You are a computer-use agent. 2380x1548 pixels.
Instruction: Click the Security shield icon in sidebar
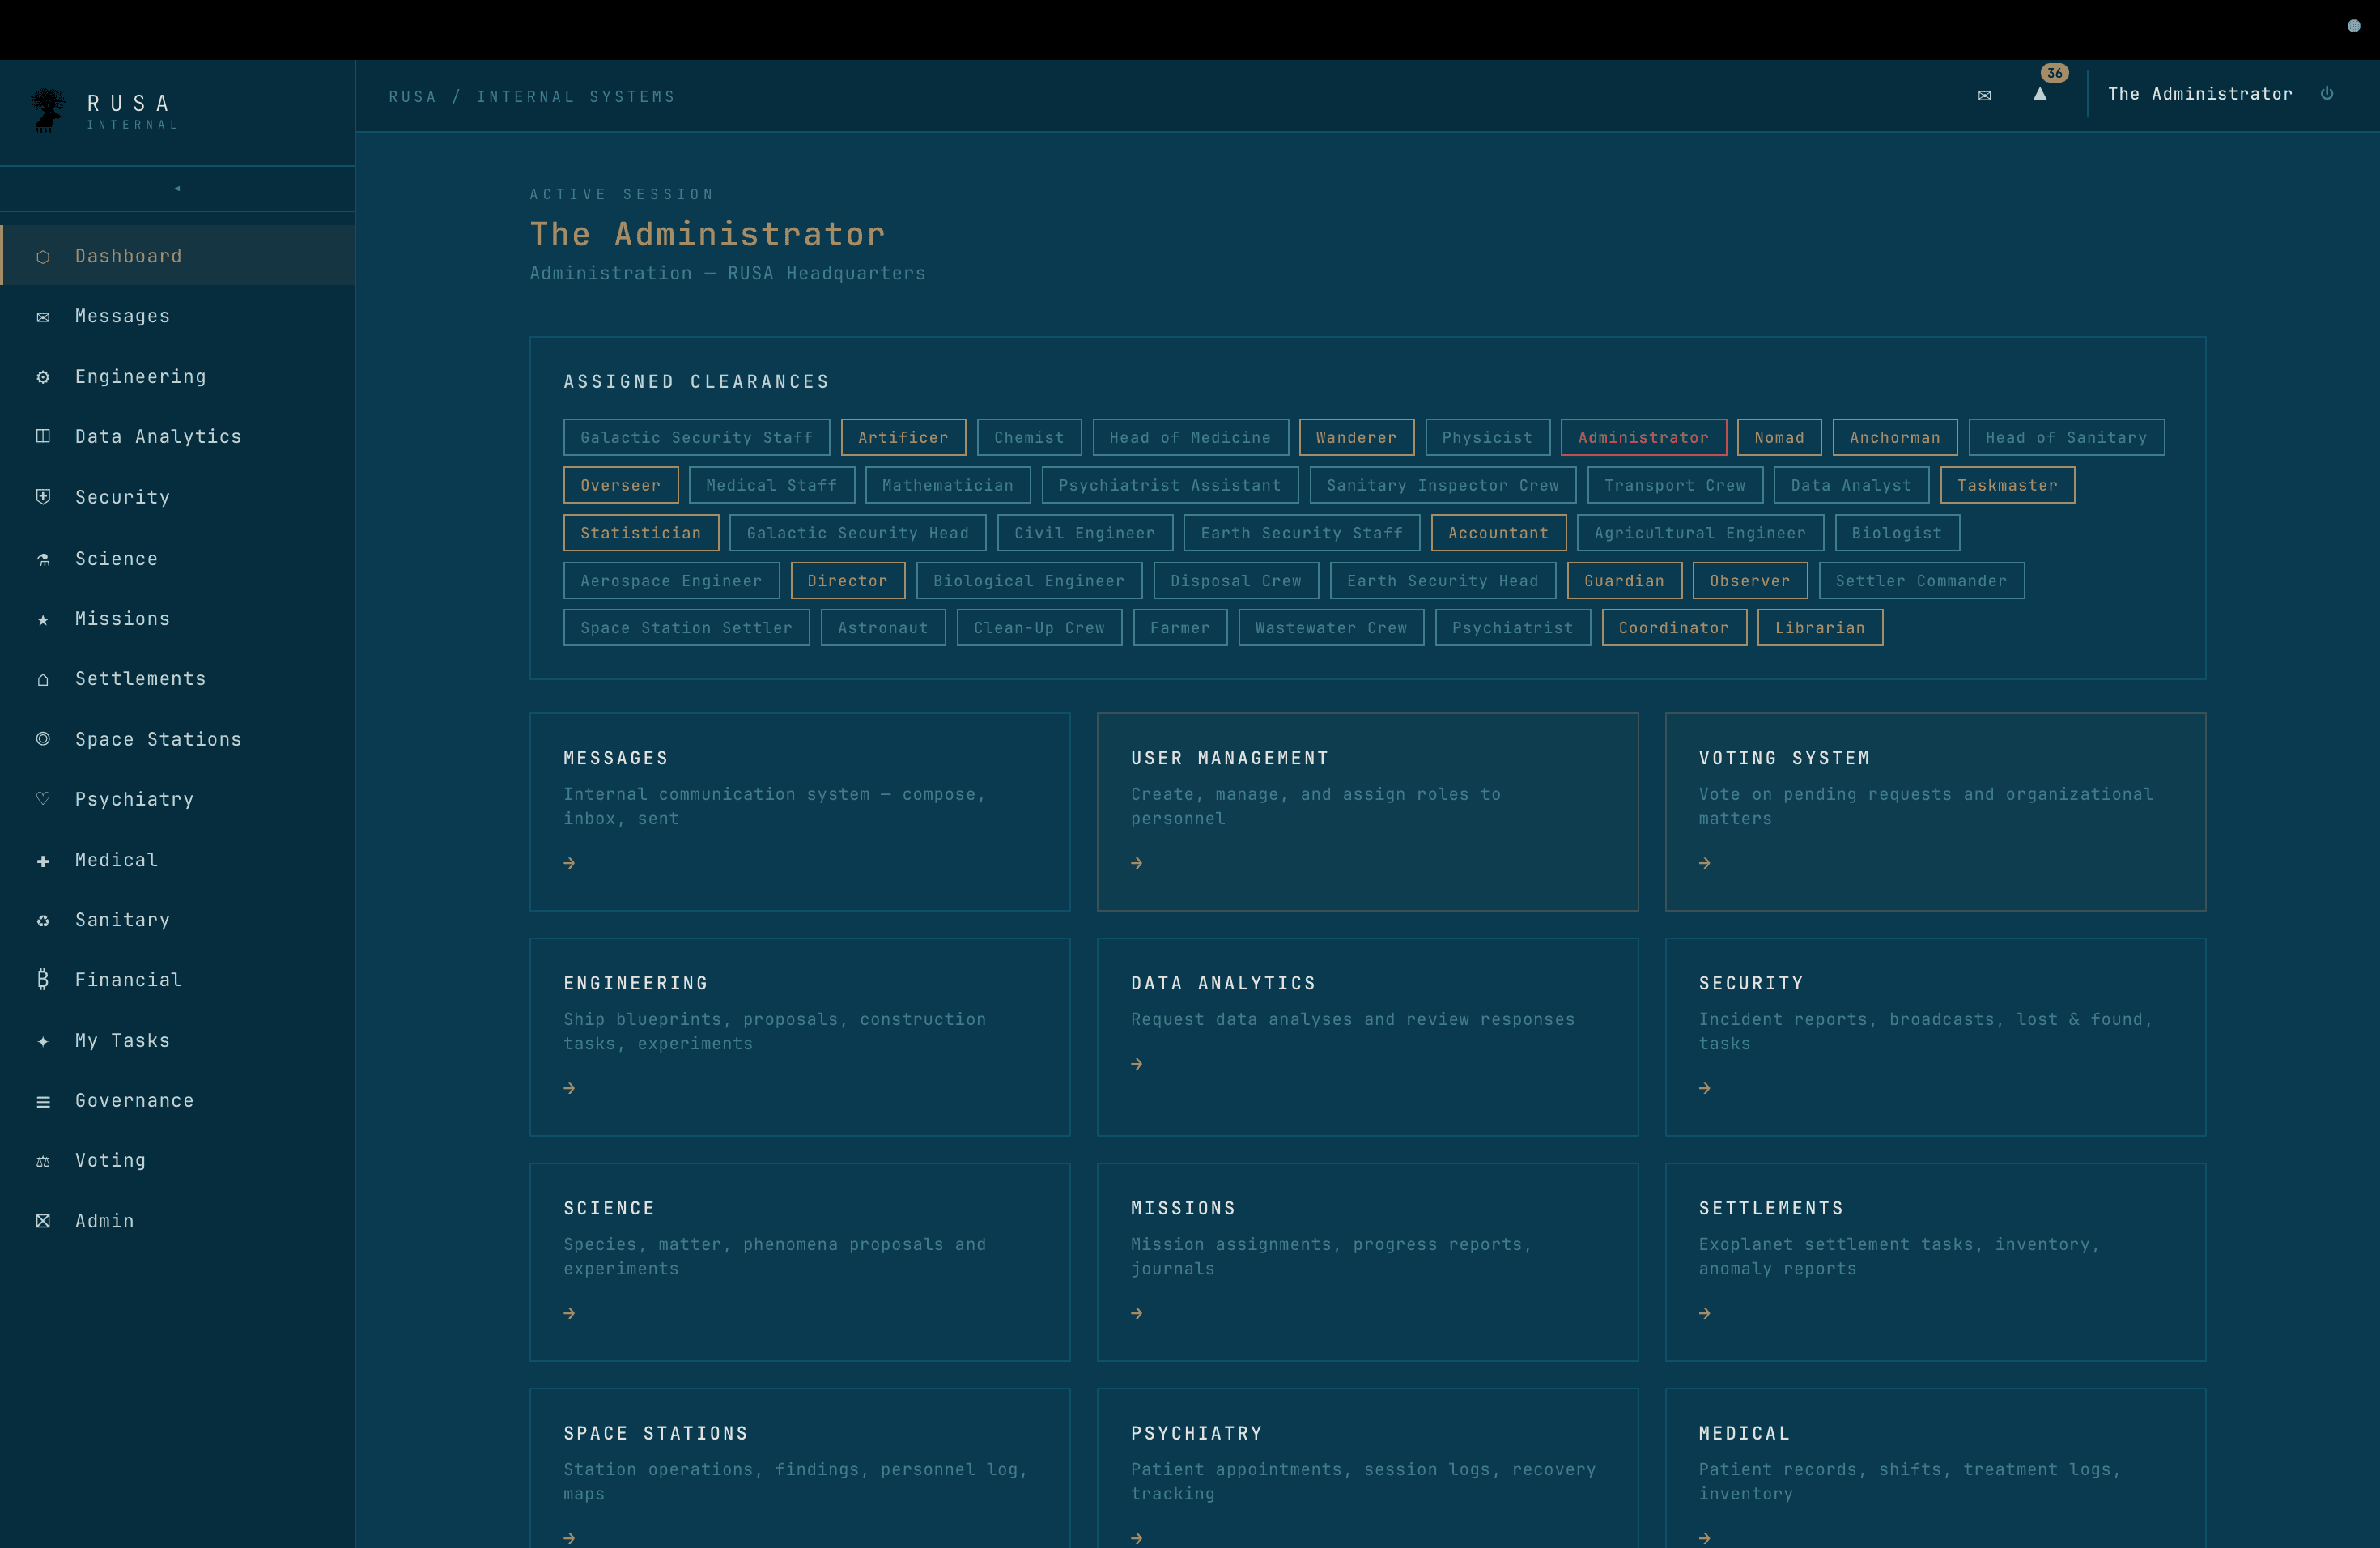(43, 497)
